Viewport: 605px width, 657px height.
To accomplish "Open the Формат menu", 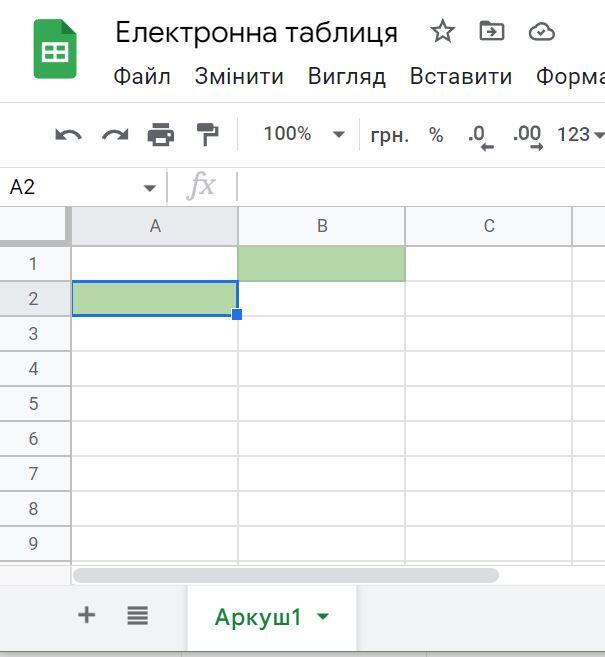I will point(571,77).
